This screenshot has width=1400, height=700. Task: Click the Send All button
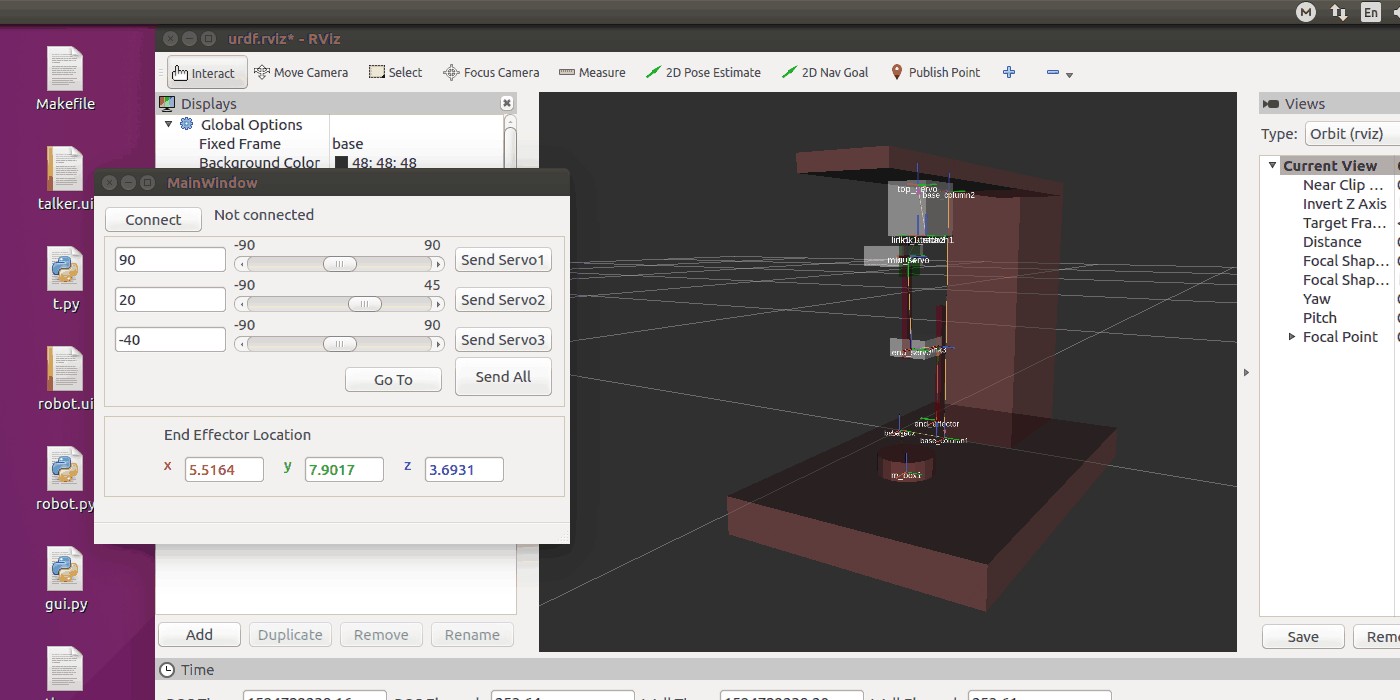point(503,377)
